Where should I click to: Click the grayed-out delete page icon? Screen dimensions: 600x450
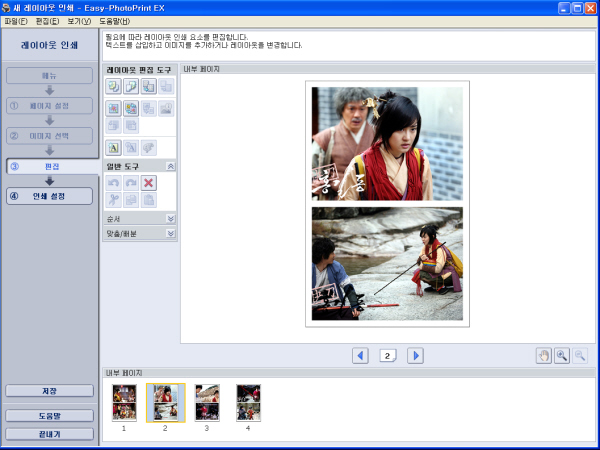coord(166,86)
